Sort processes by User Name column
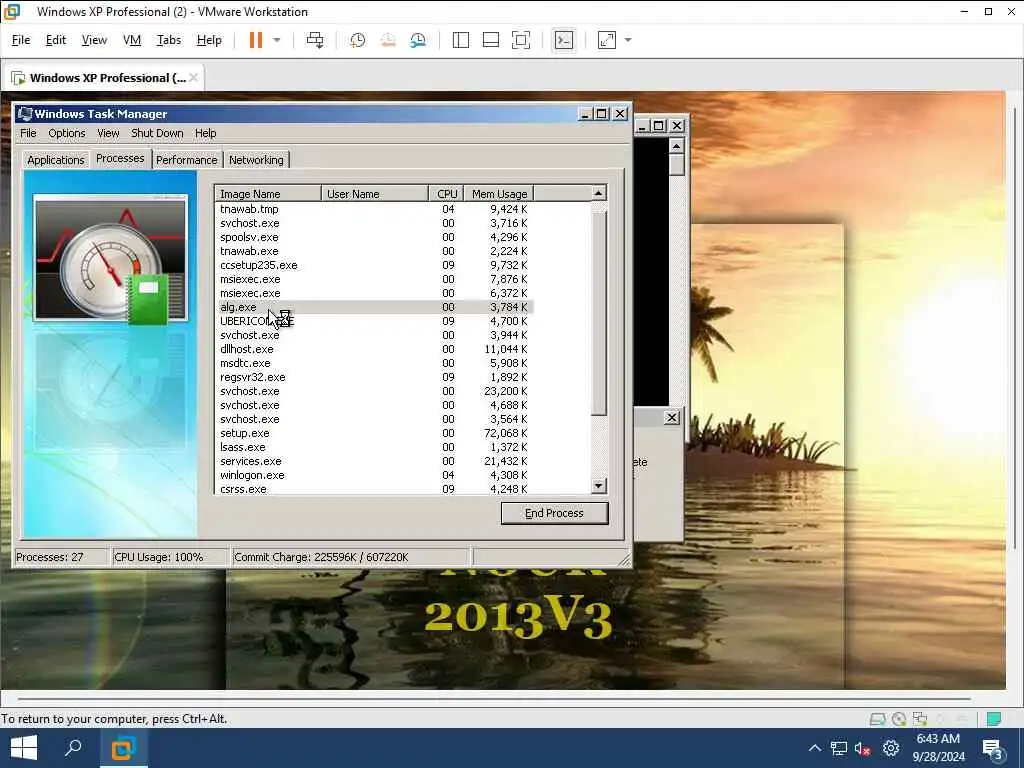Image resolution: width=1024 pixels, height=768 pixels. 375,194
